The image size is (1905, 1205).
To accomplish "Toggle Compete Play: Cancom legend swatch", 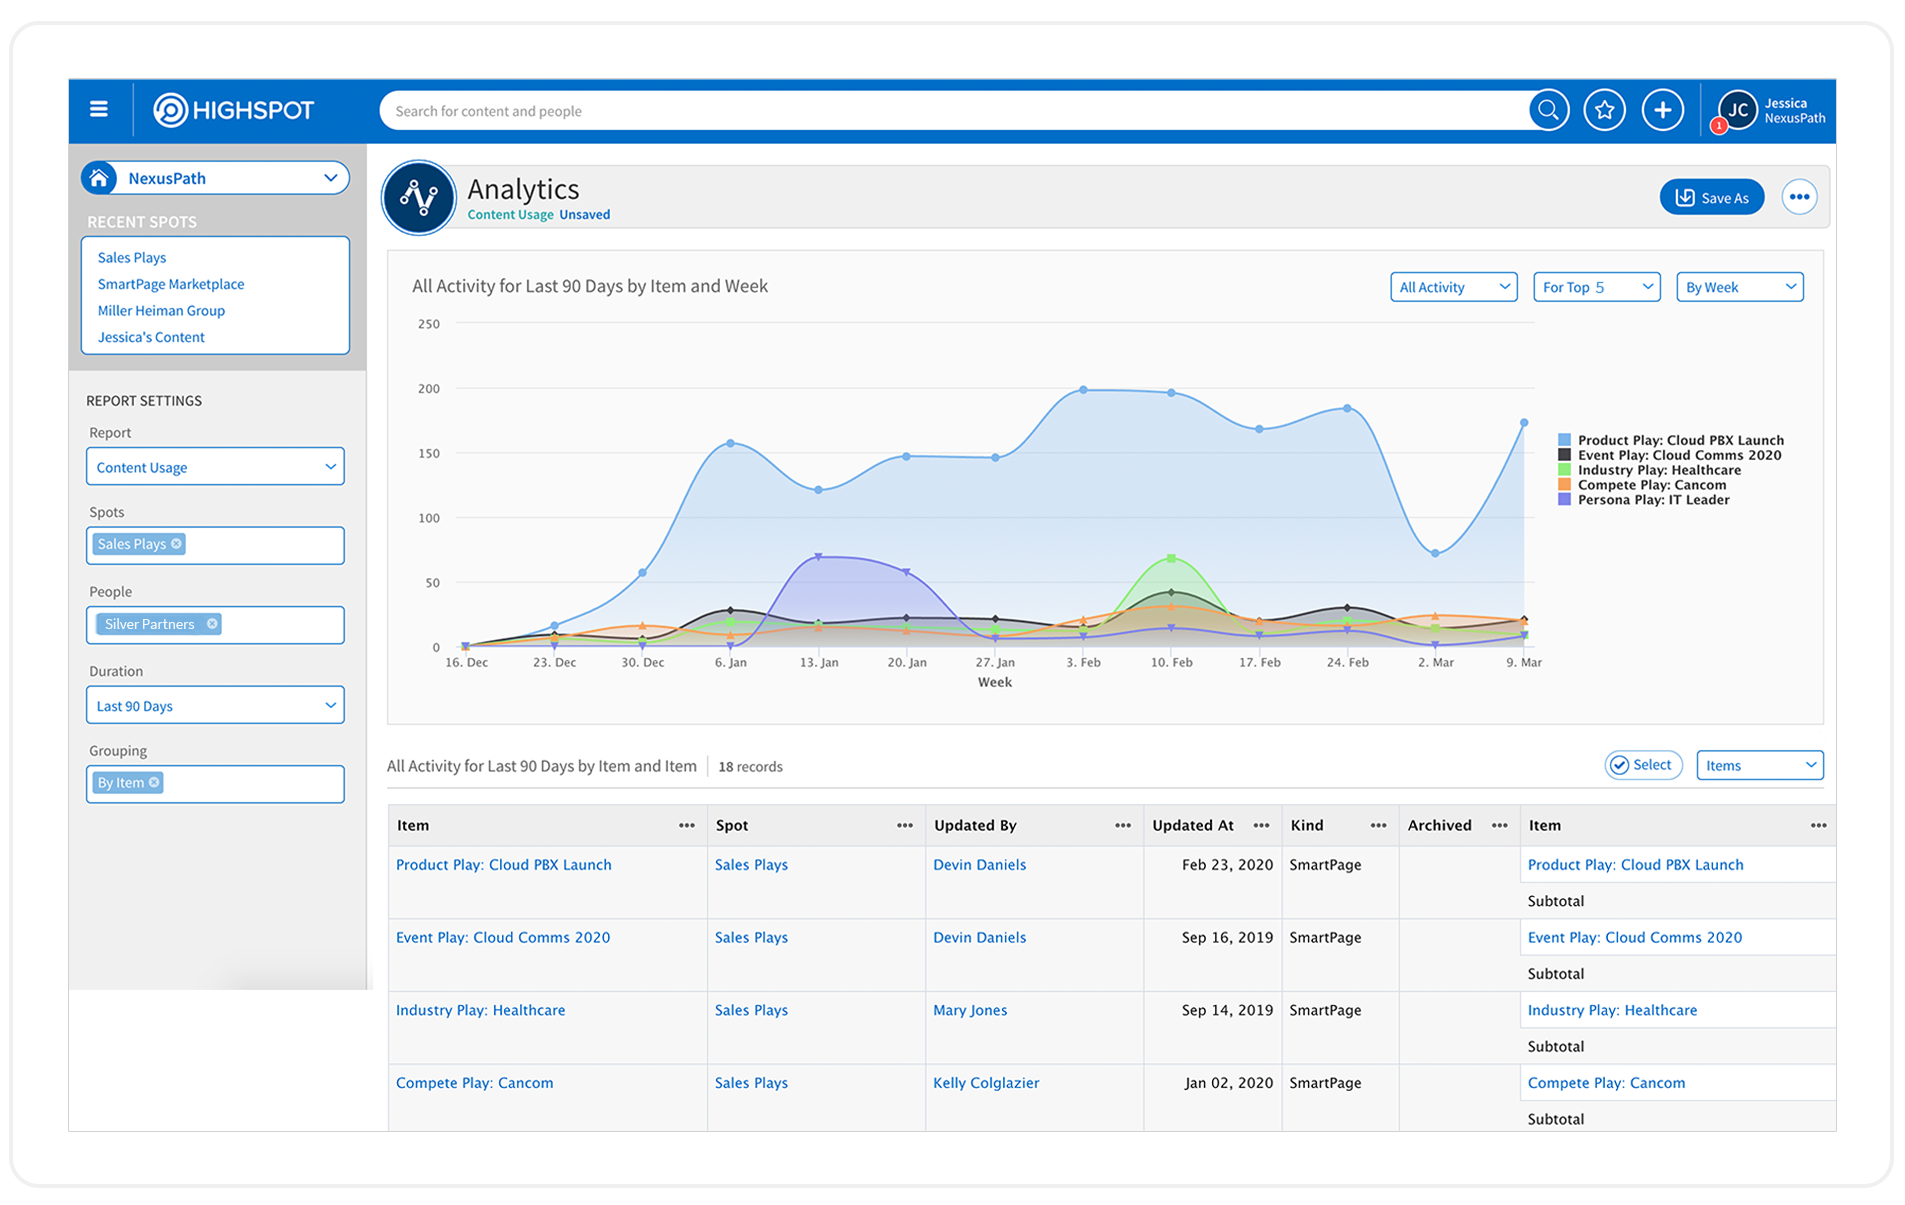I will coord(1564,485).
